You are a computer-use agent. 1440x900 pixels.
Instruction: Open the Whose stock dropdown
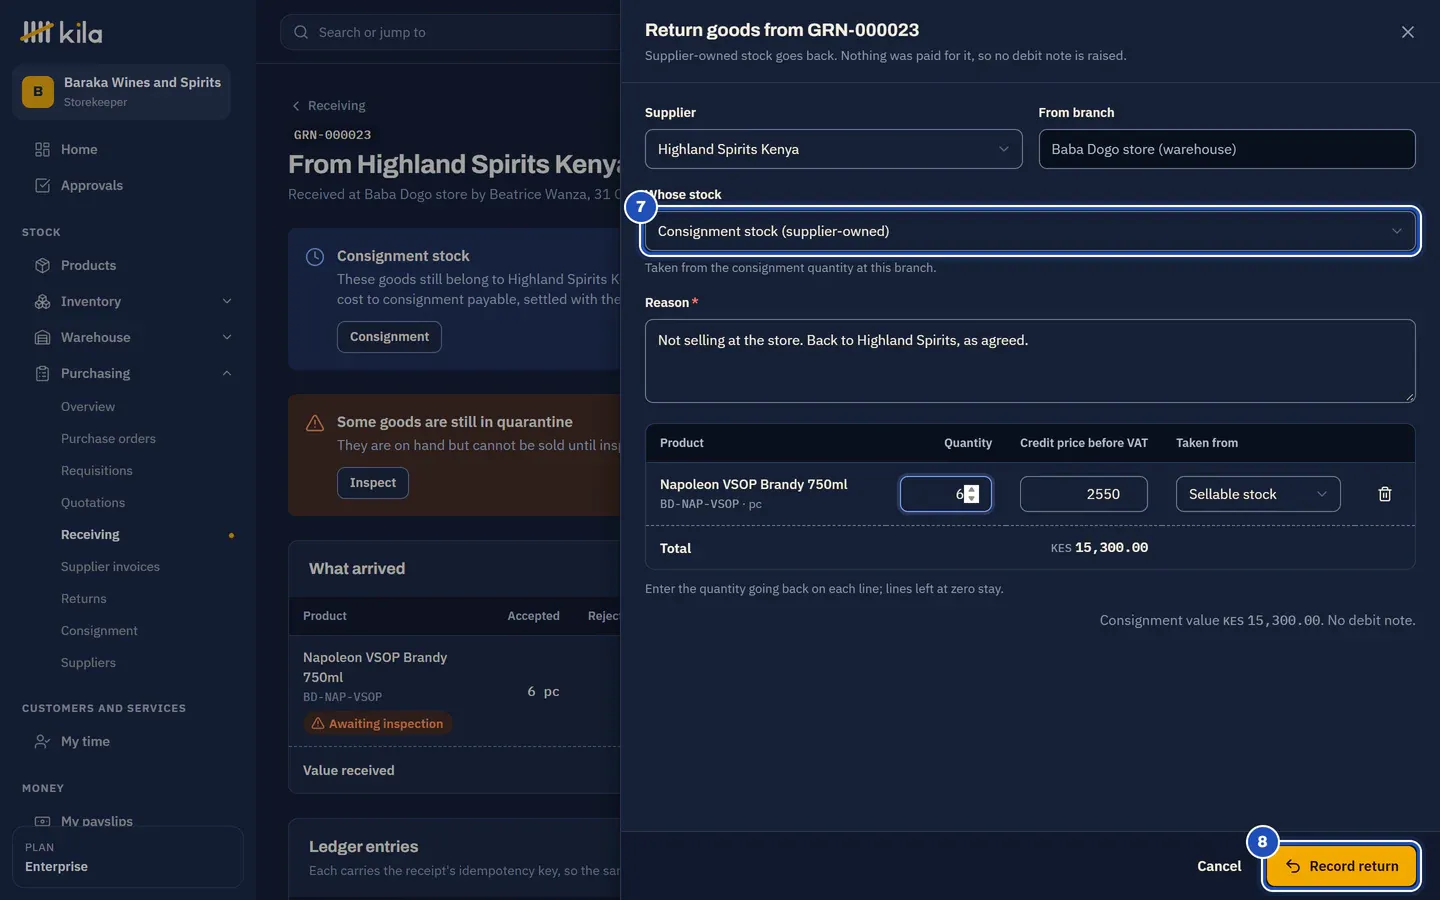(1030, 231)
